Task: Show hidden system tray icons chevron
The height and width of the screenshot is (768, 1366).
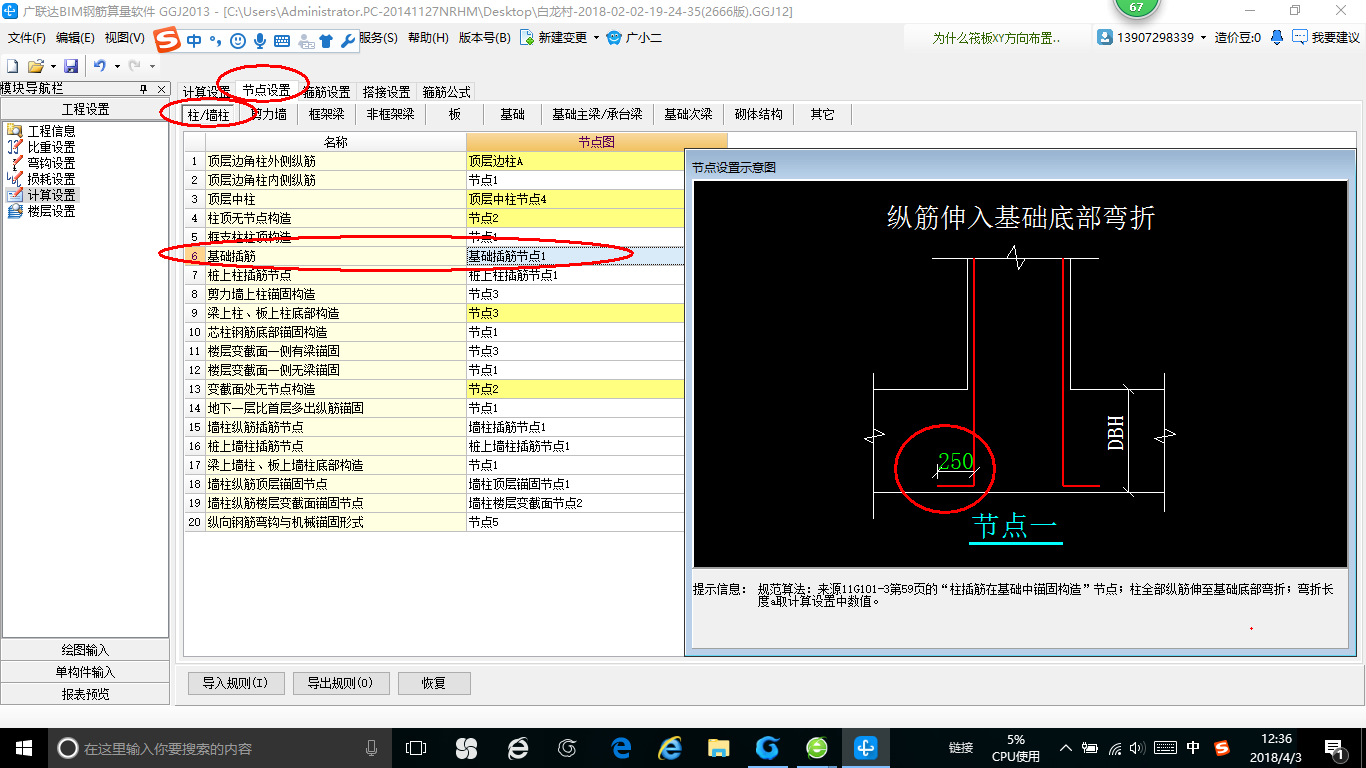Action: pos(1066,748)
